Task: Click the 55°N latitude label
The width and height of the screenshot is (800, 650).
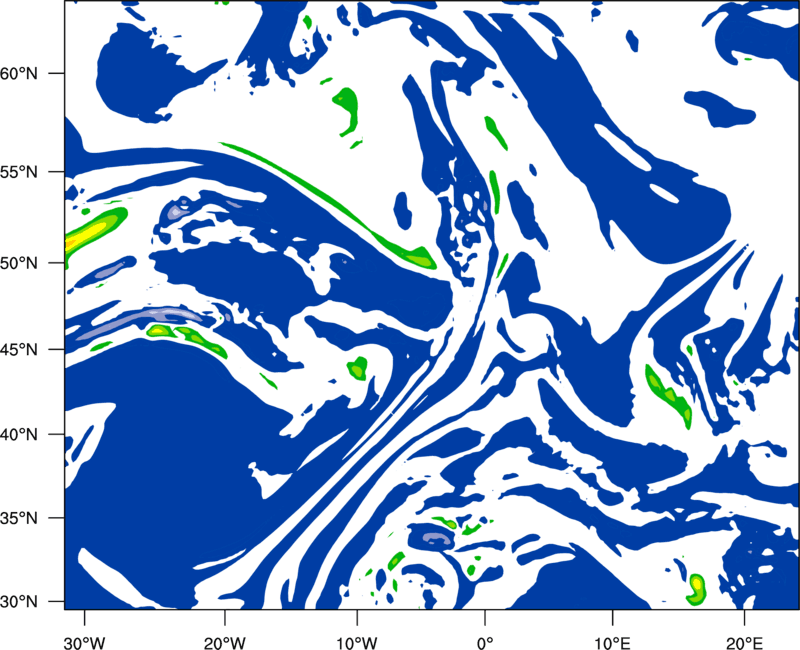Action: (x=19, y=172)
